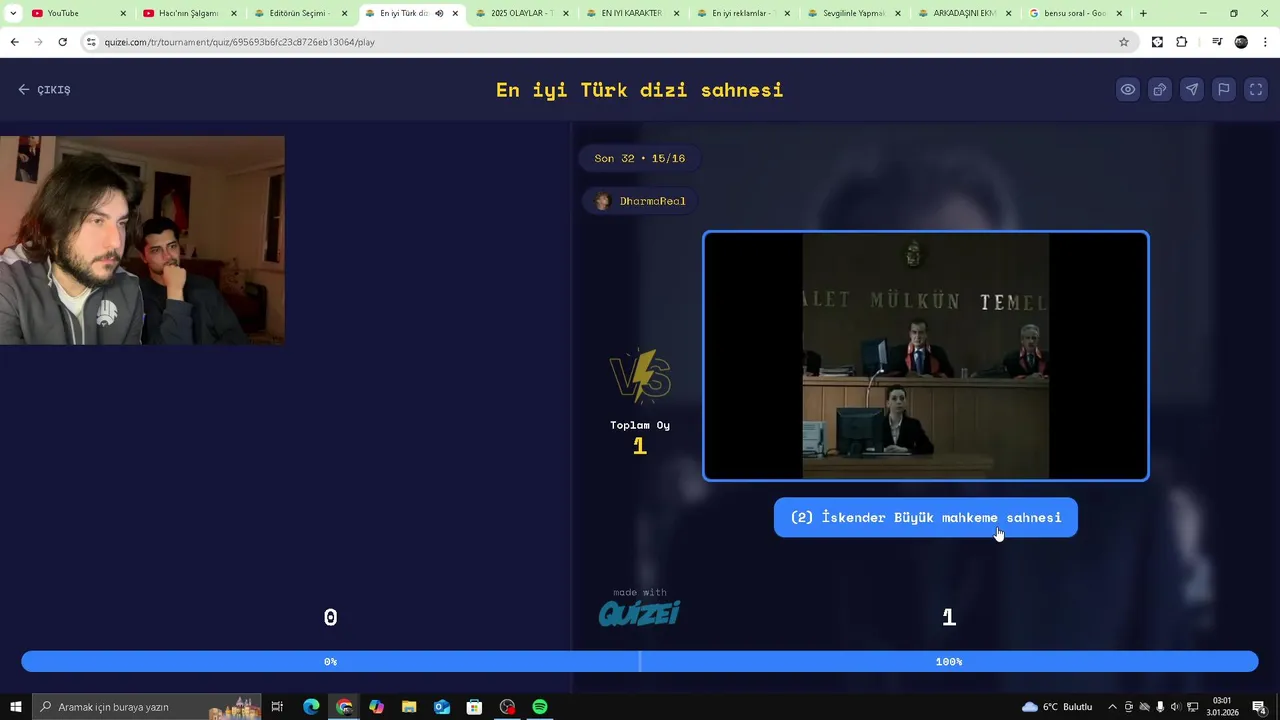Open media control icon in toolbar
1280x720 pixels.
coord(1217,42)
